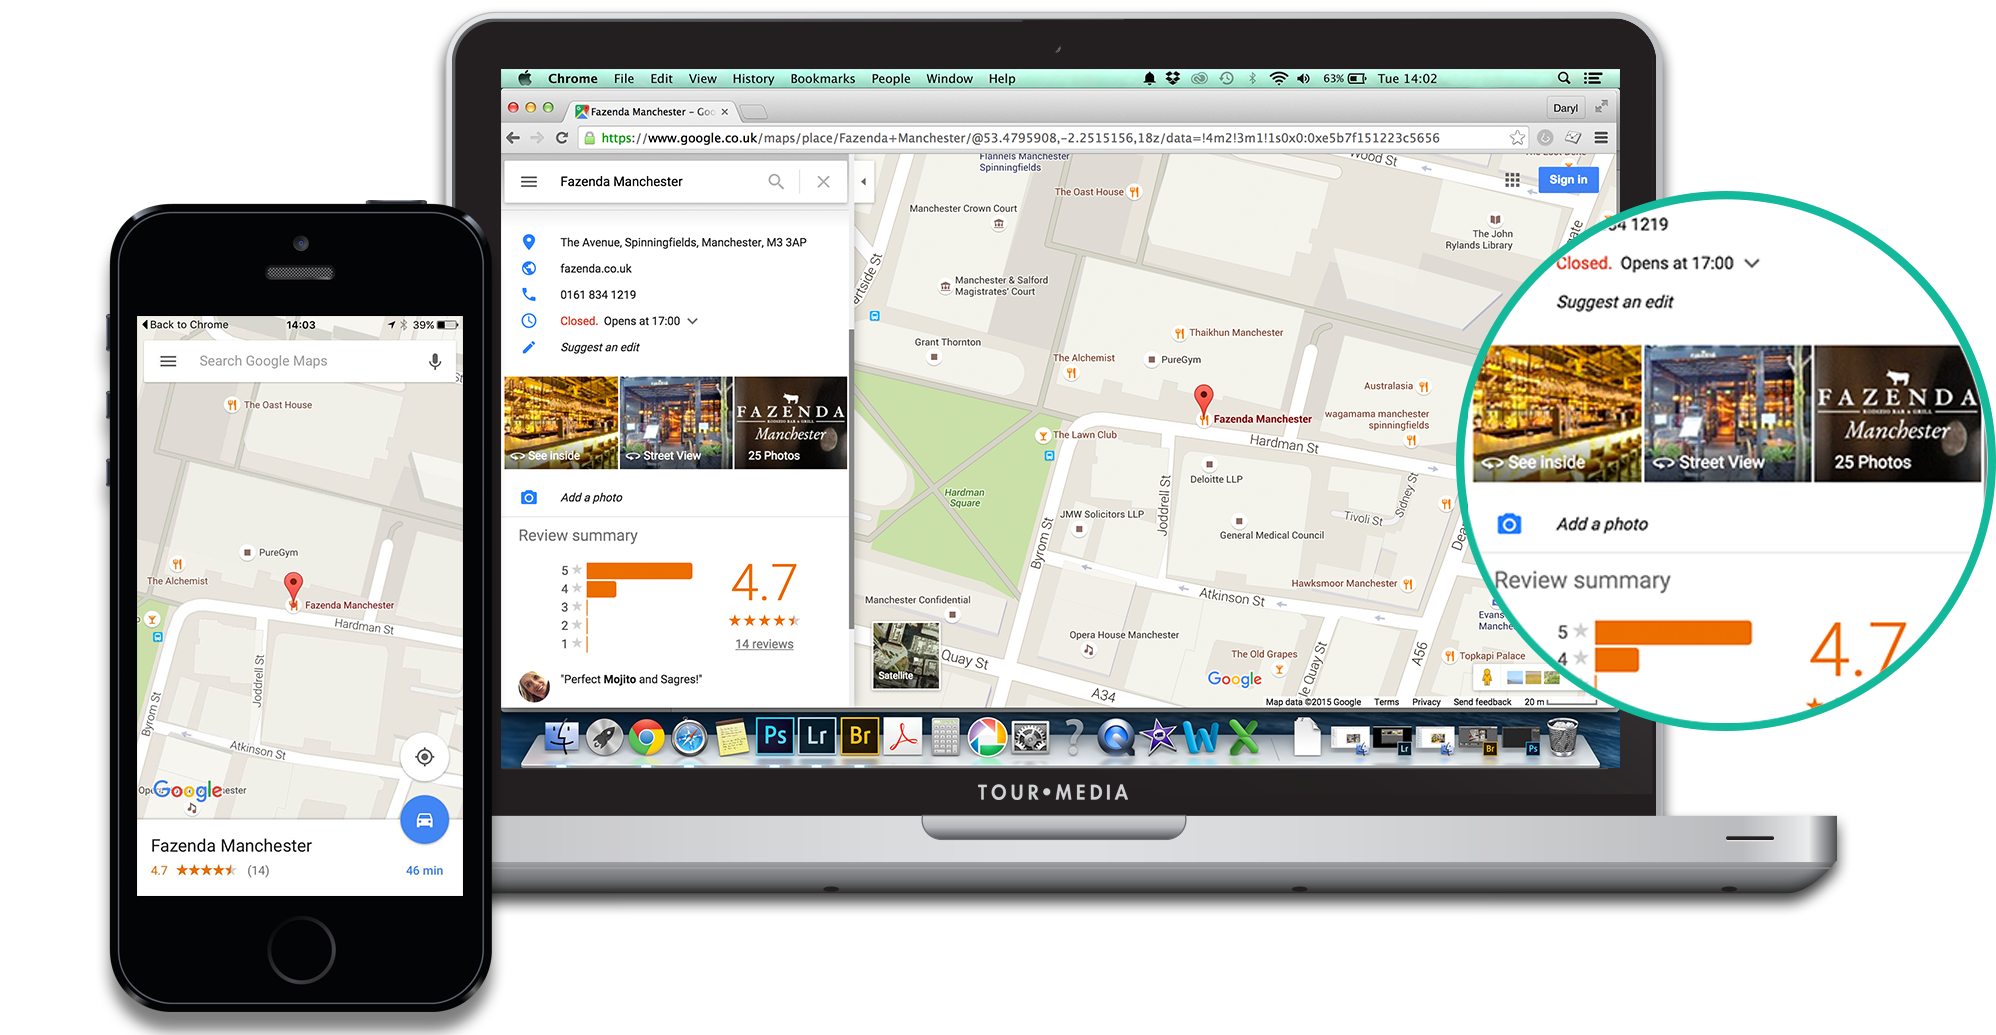Open the Trash in the dock

tap(1562, 739)
